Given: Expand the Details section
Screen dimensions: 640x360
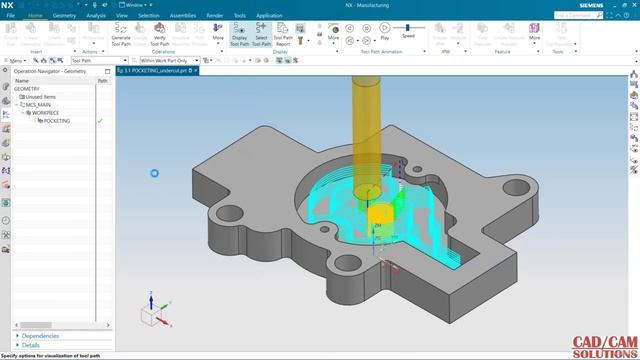Looking at the screenshot, I should (30, 345).
